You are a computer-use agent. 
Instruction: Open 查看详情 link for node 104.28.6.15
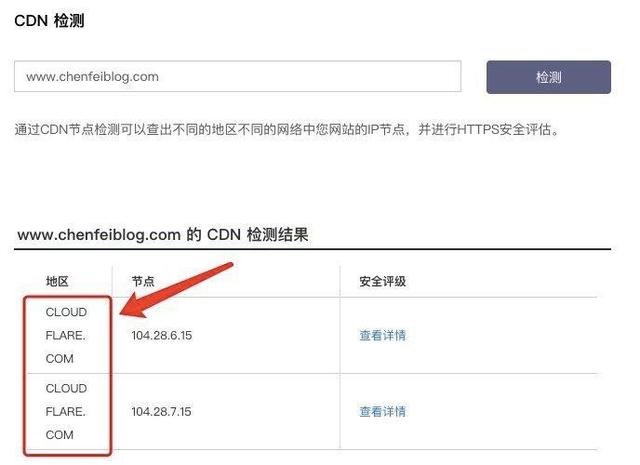click(382, 335)
